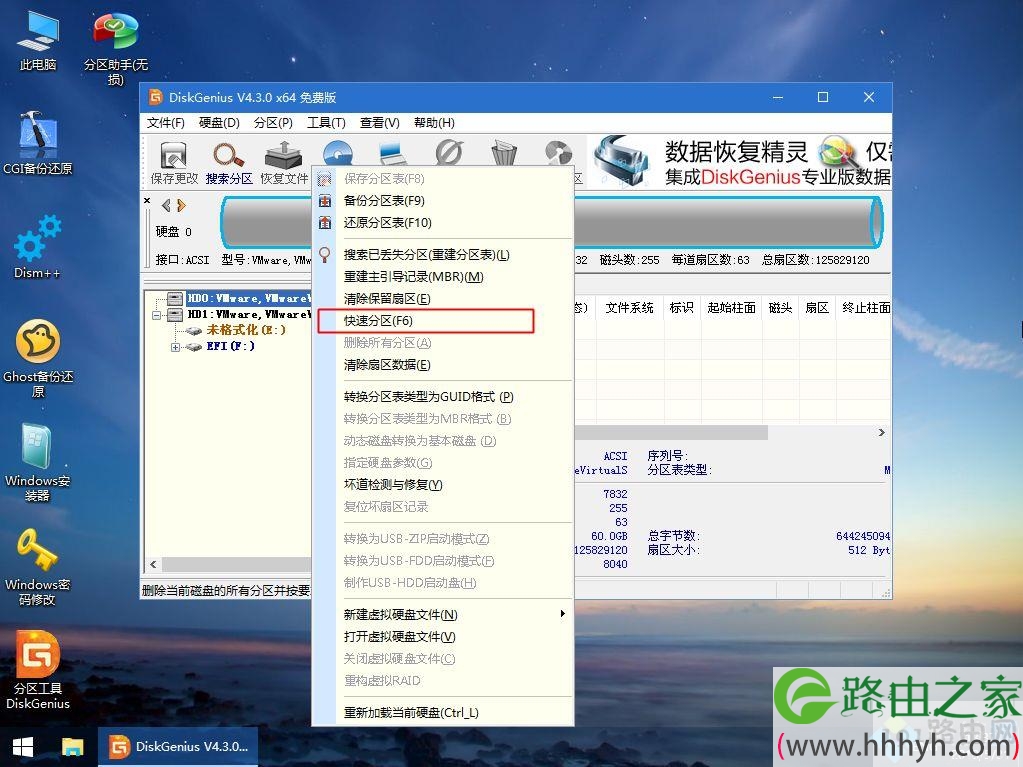Viewport: 1023px width, 767px height.
Task: Open the Windows Start button
Action: (23, 747)
